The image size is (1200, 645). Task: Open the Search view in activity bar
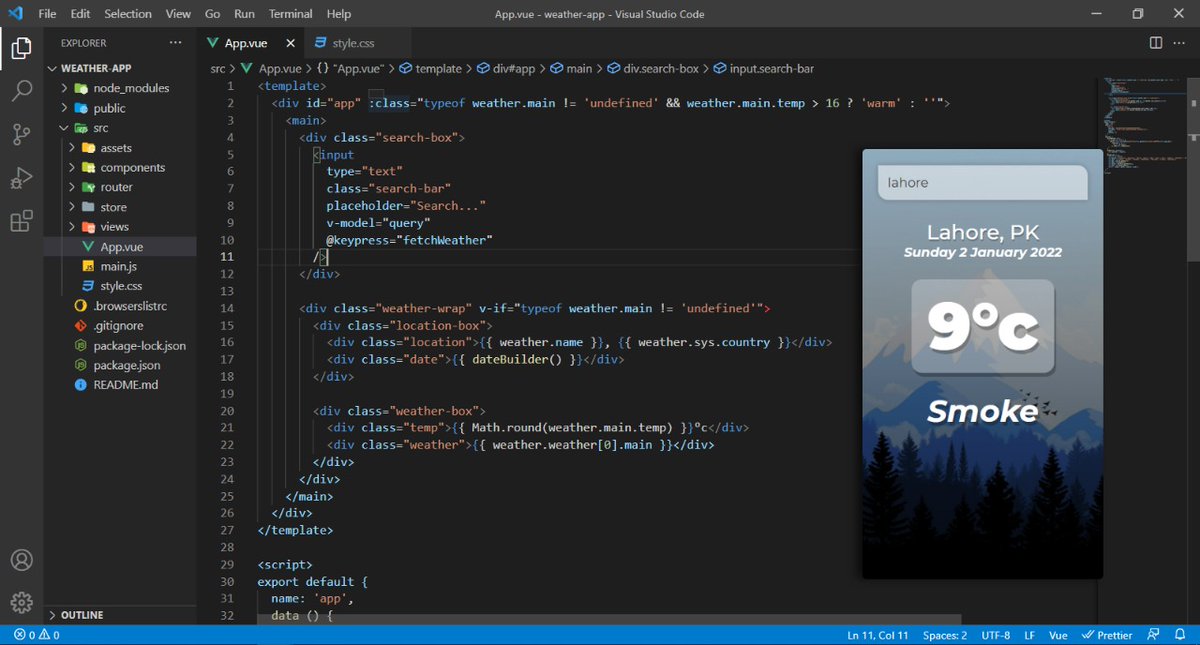(x=22, y=91)
